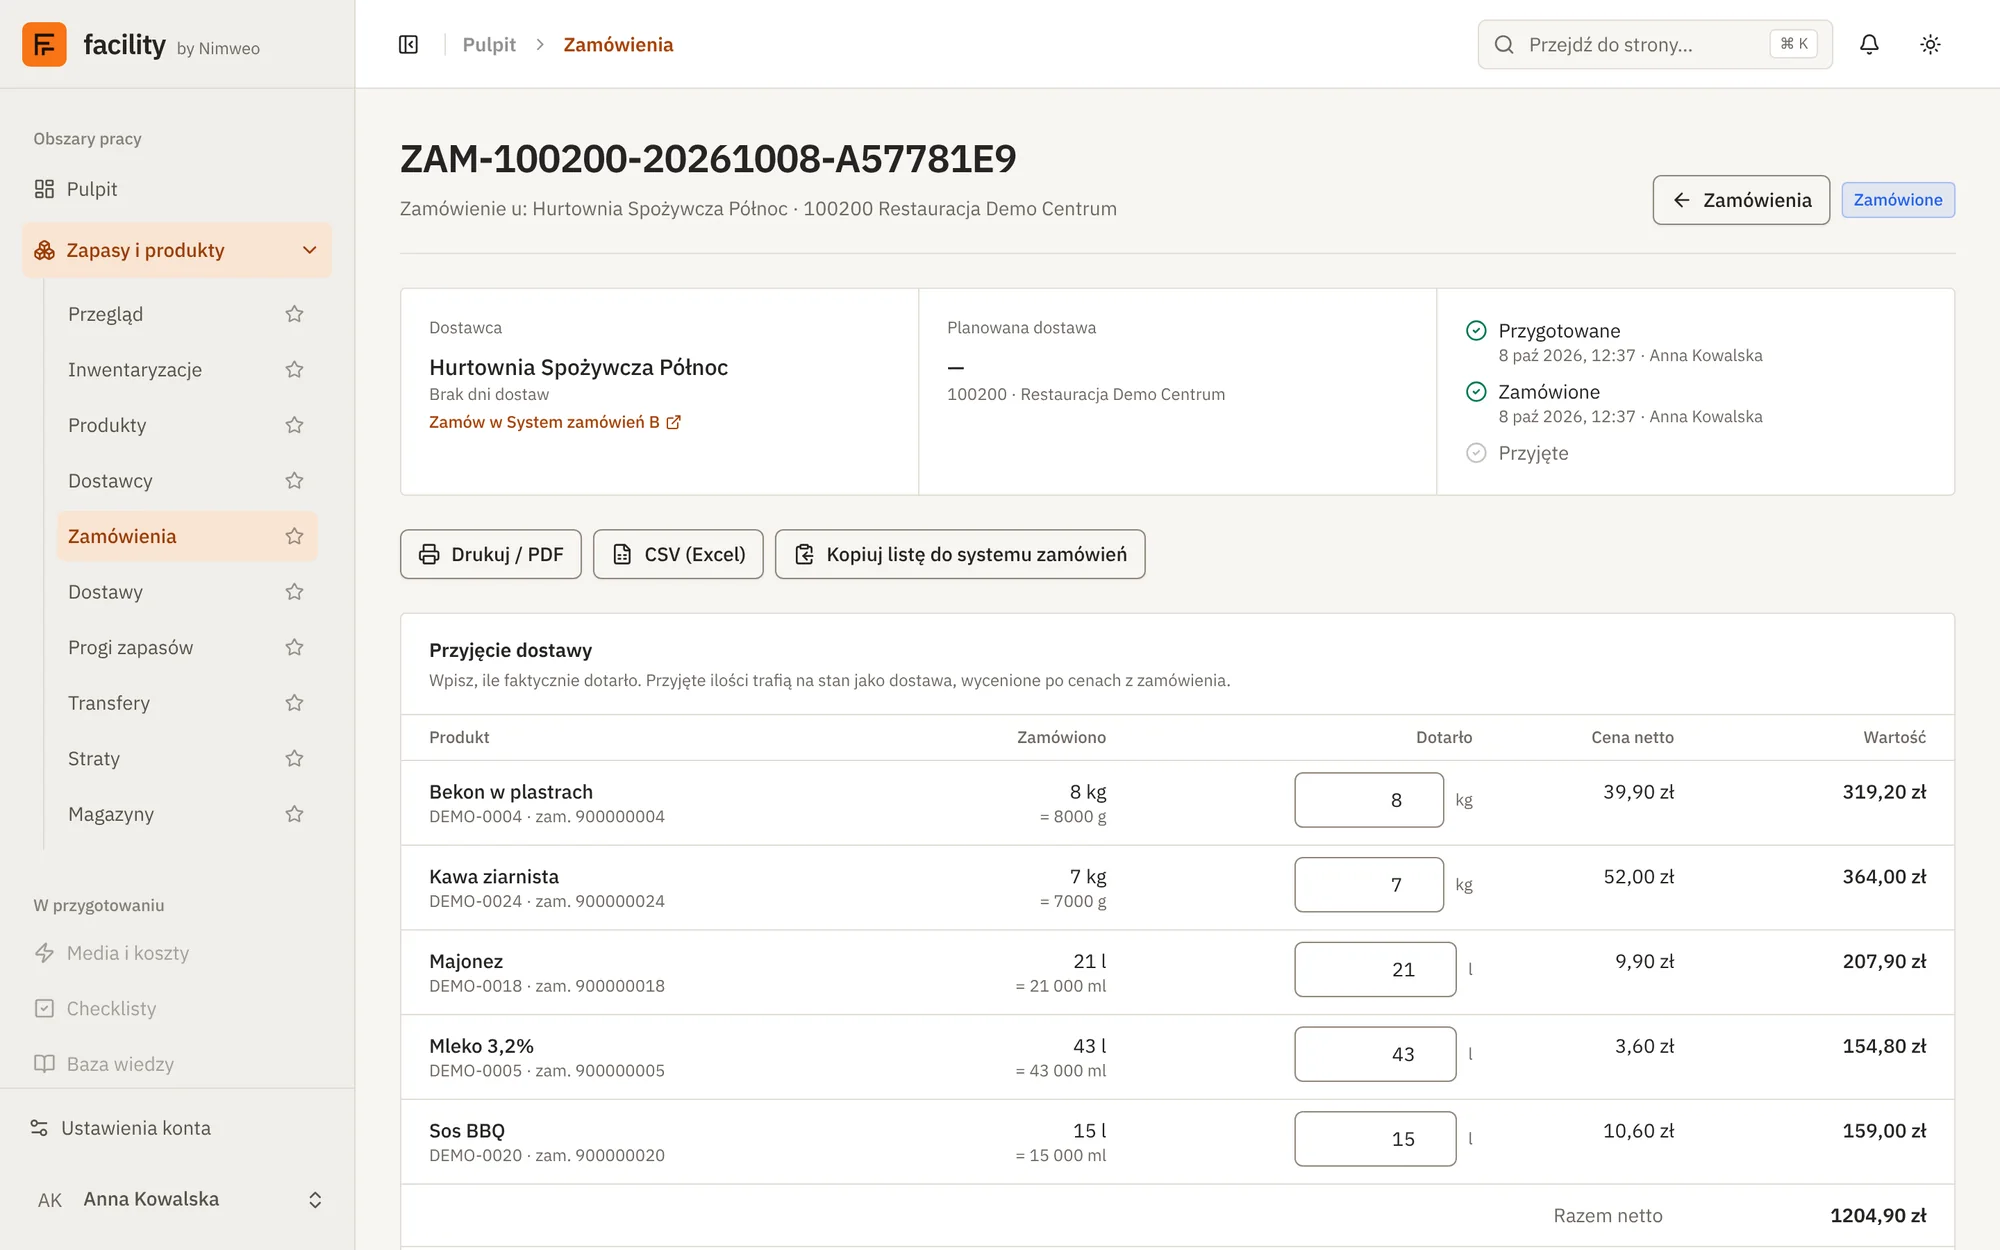Collapse the sidebar panel icon
Viewport: 2000px width, 1250px height.
(408, 44)
